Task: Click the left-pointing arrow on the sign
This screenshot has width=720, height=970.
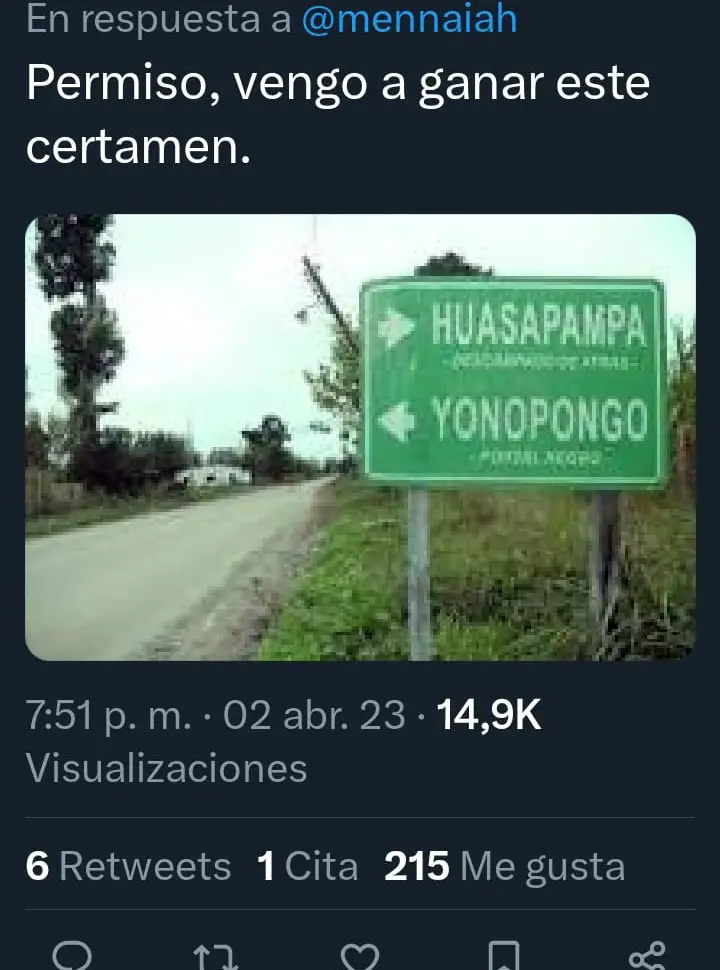Action: click(396, 421)
